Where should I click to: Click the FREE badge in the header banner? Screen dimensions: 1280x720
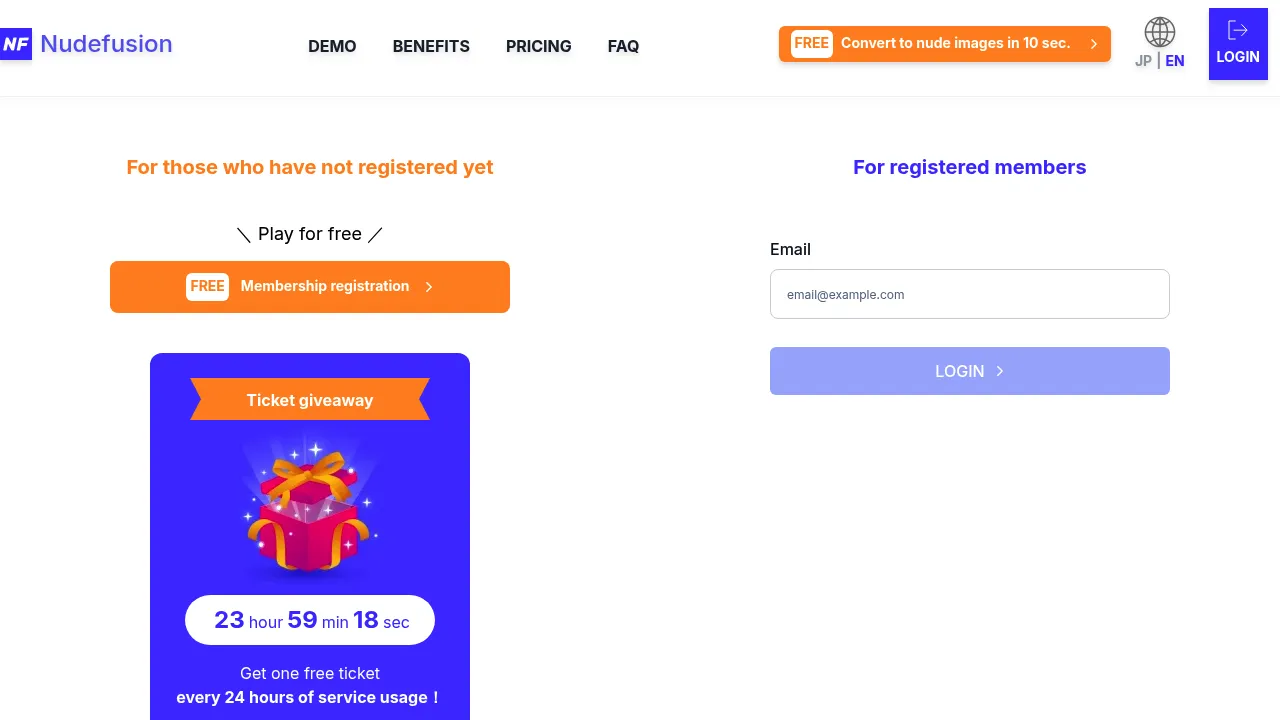[x=811, y=44]
